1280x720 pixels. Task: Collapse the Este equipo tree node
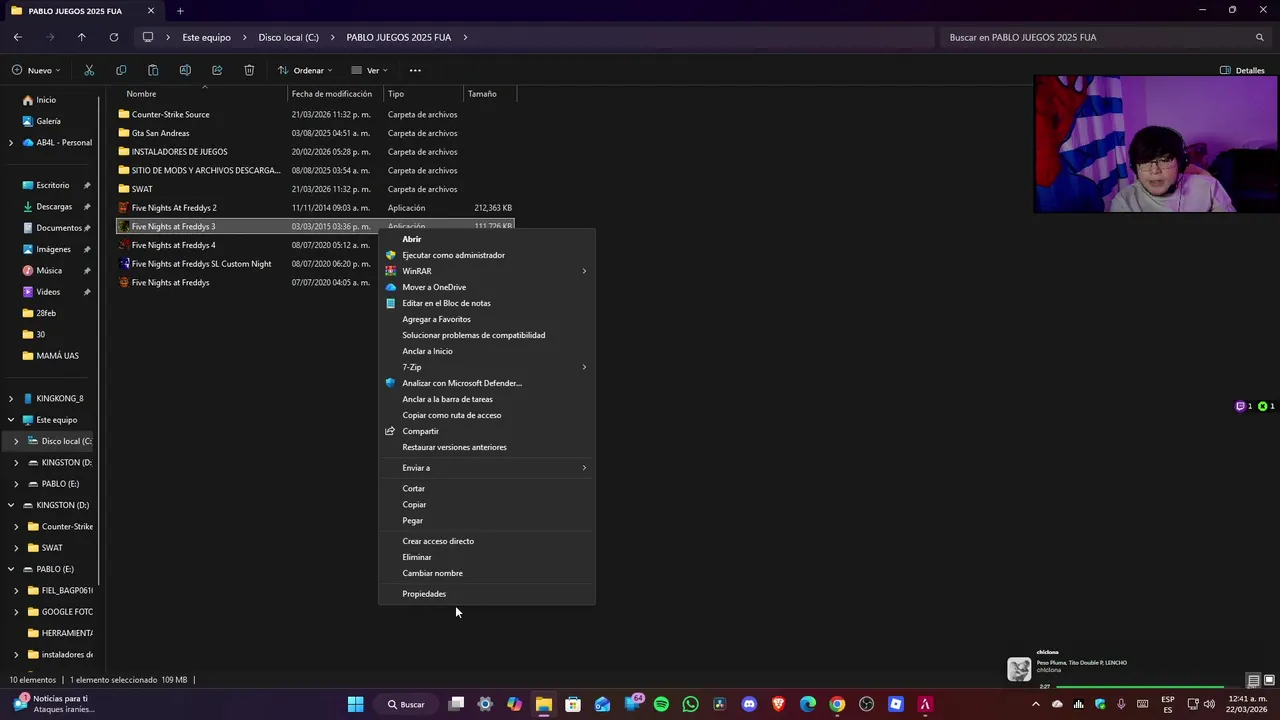click(11, 420)
